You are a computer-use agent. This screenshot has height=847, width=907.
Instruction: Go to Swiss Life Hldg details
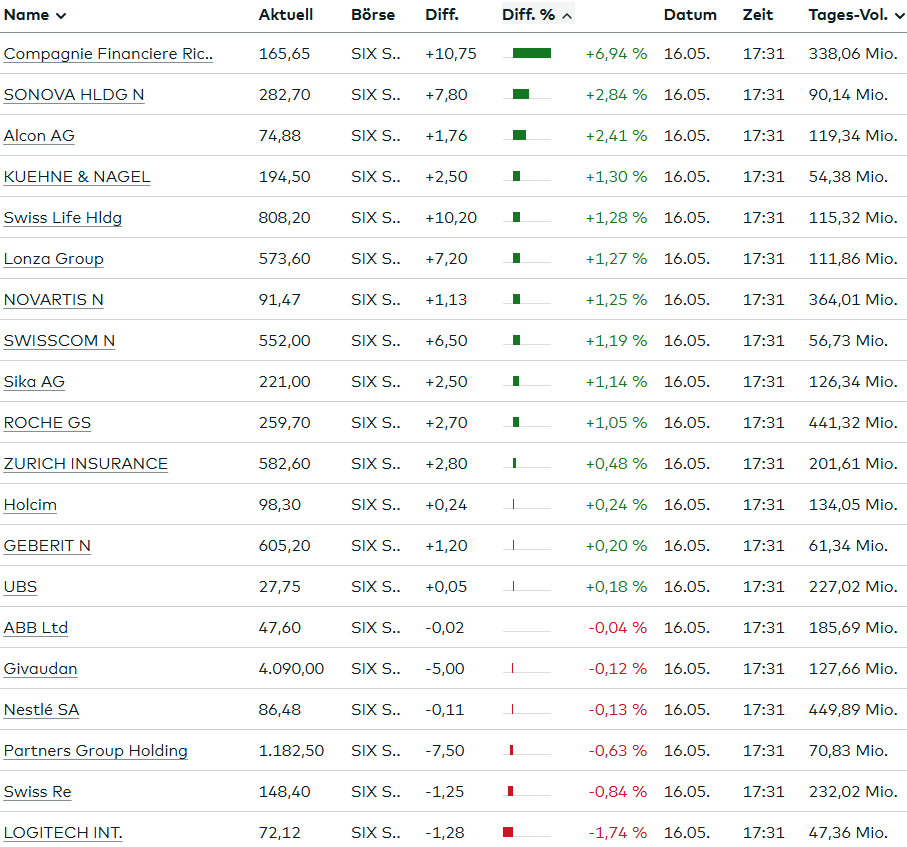[x=62, y=218]
